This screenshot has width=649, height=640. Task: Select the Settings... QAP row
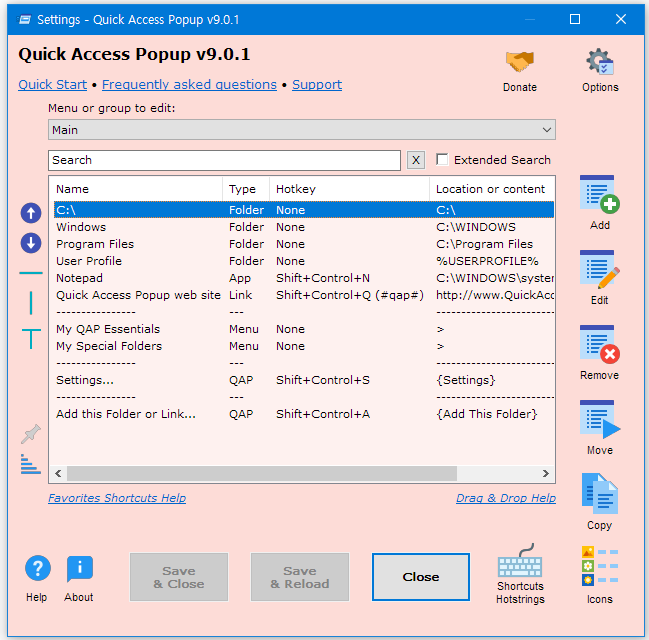(x=304, y=380)
